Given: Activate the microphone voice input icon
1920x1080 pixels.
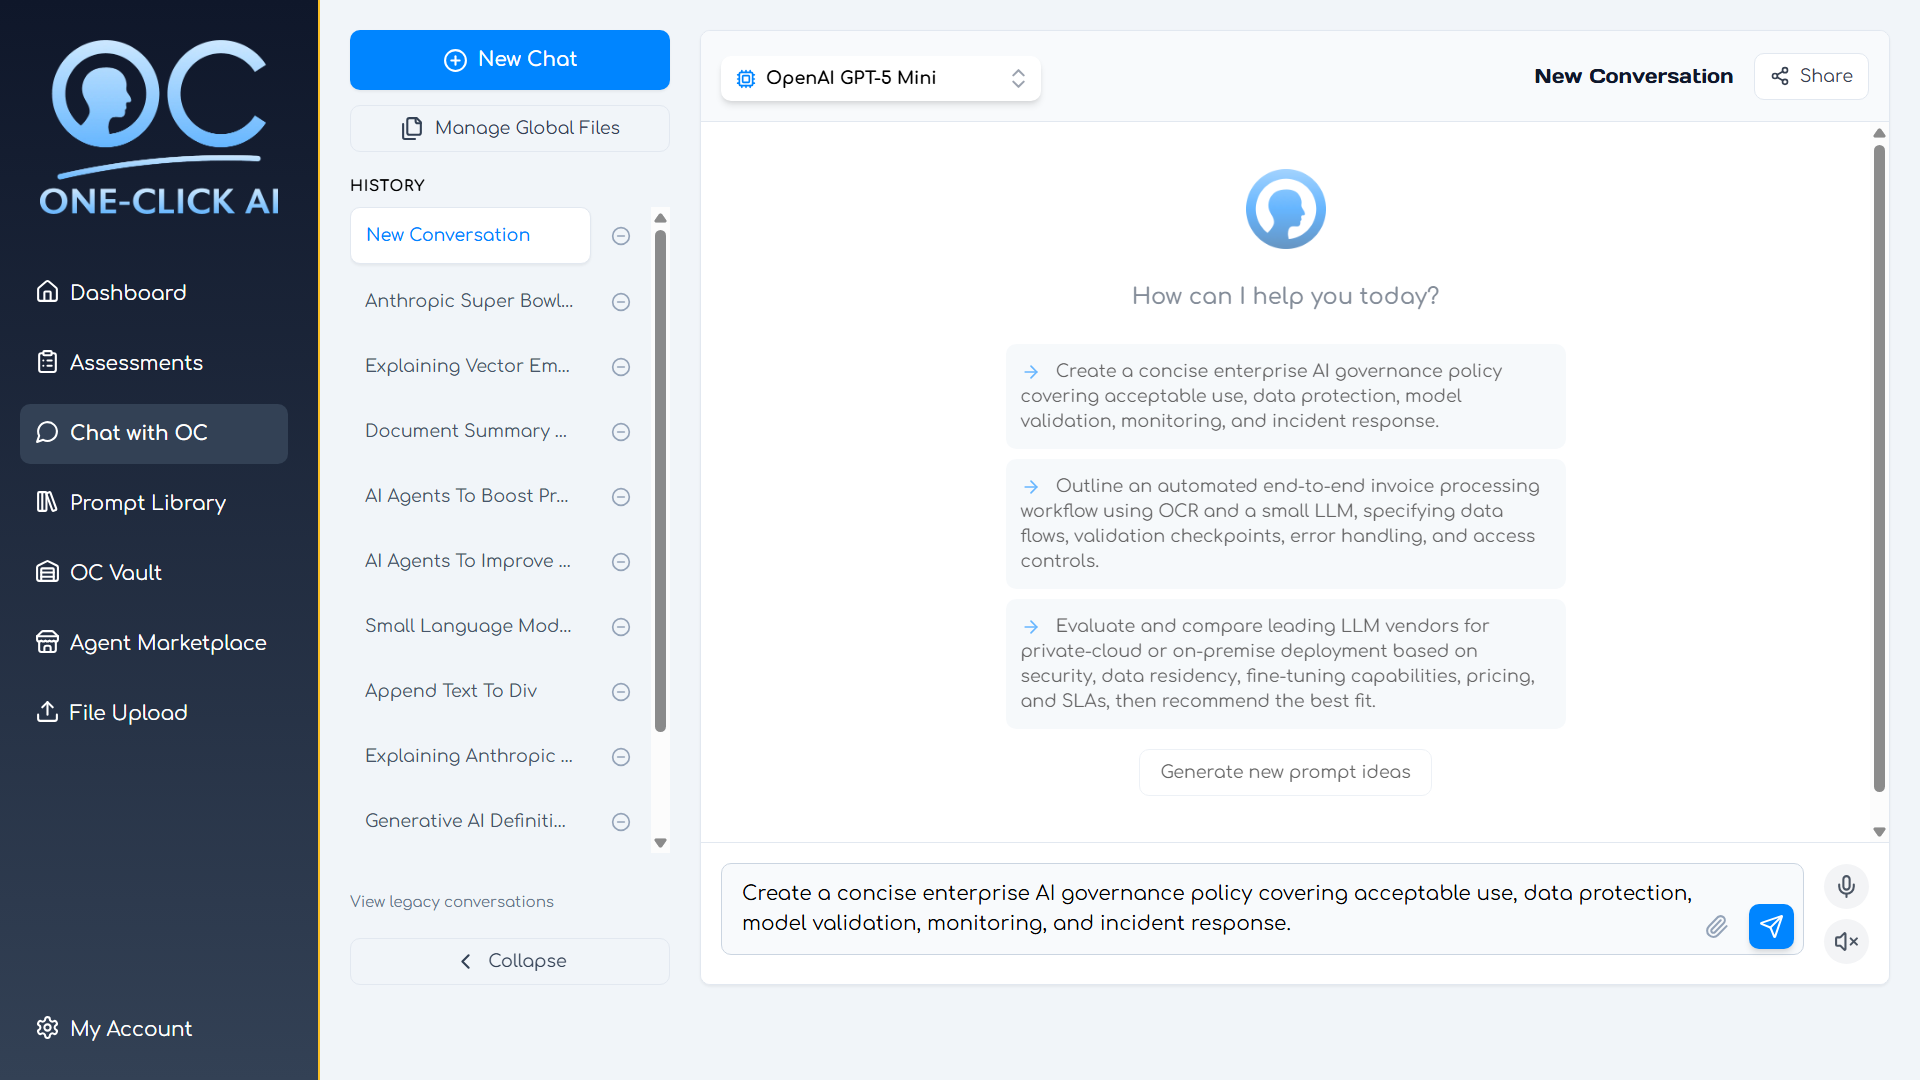Looking at the screenshot, I should 1846,886.
